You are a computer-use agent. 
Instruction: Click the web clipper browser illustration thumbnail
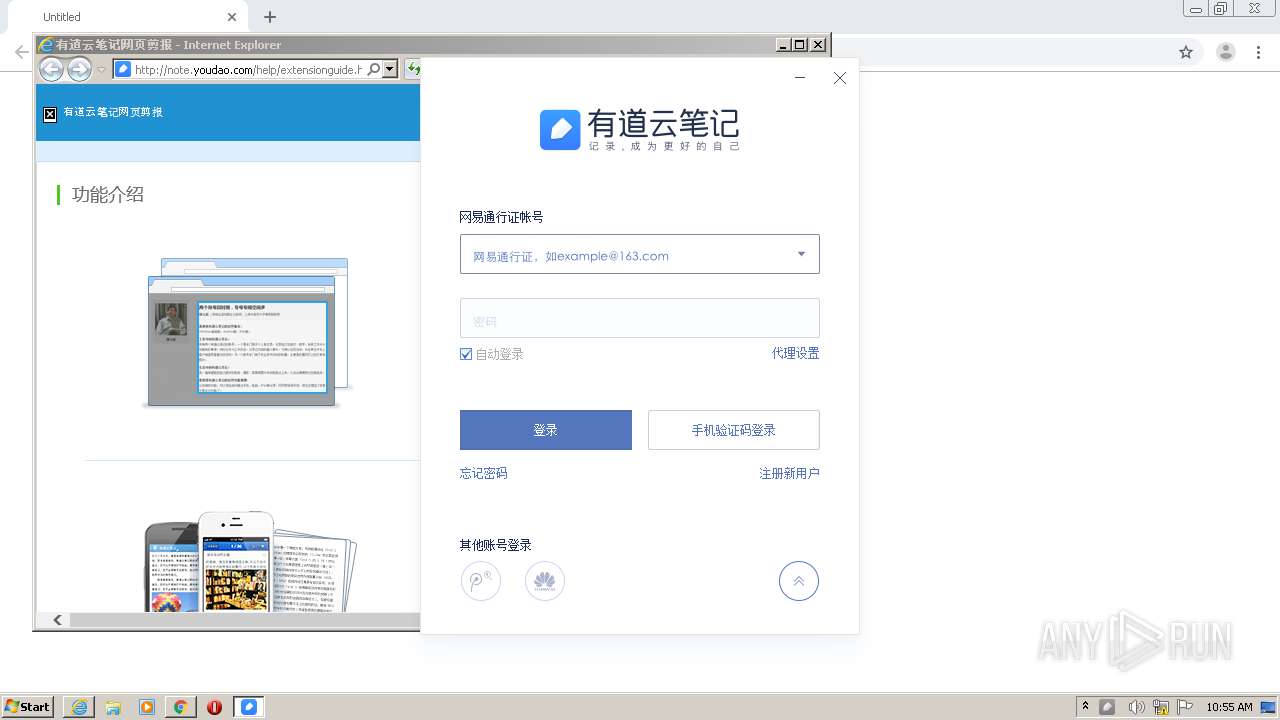click(246, 333)
